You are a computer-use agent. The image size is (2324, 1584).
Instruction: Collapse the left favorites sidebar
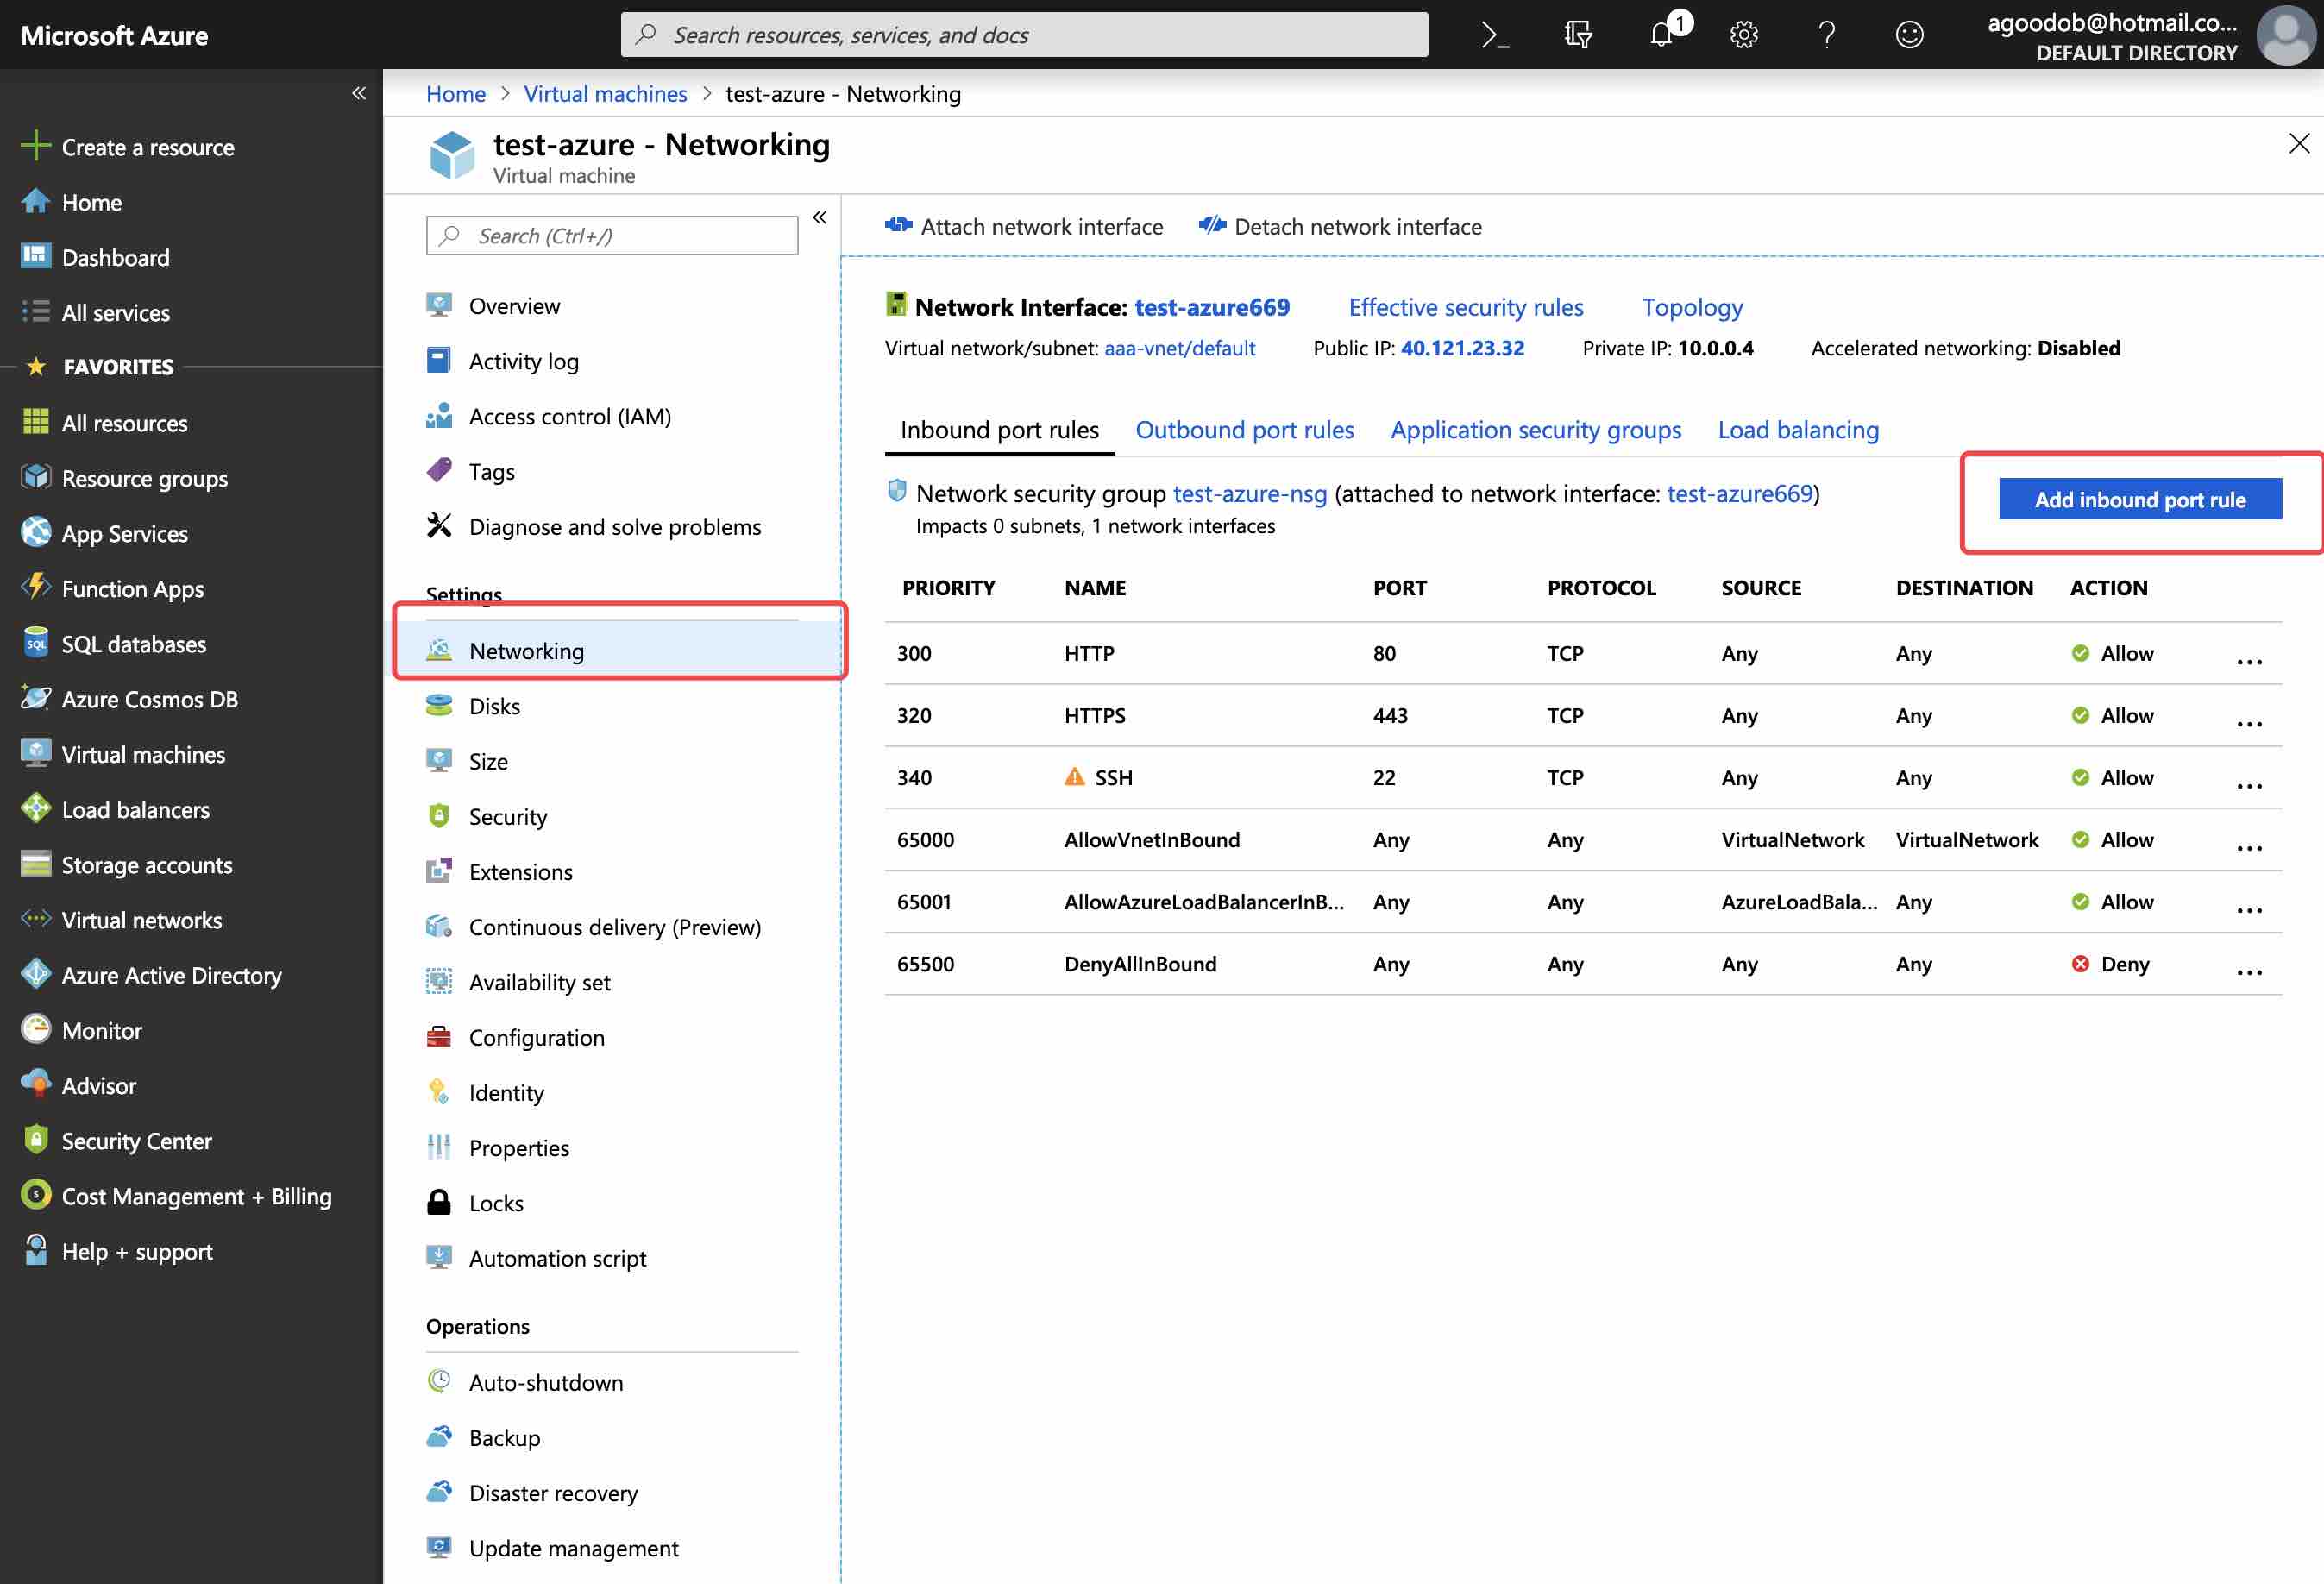click(359, 93)
